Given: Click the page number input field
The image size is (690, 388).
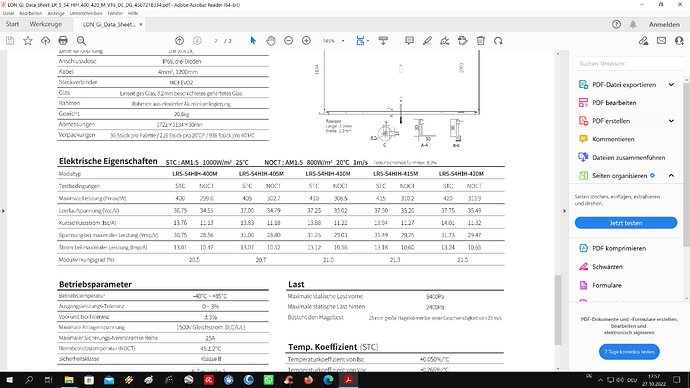Looking at the screenshot, I should 216,41.
